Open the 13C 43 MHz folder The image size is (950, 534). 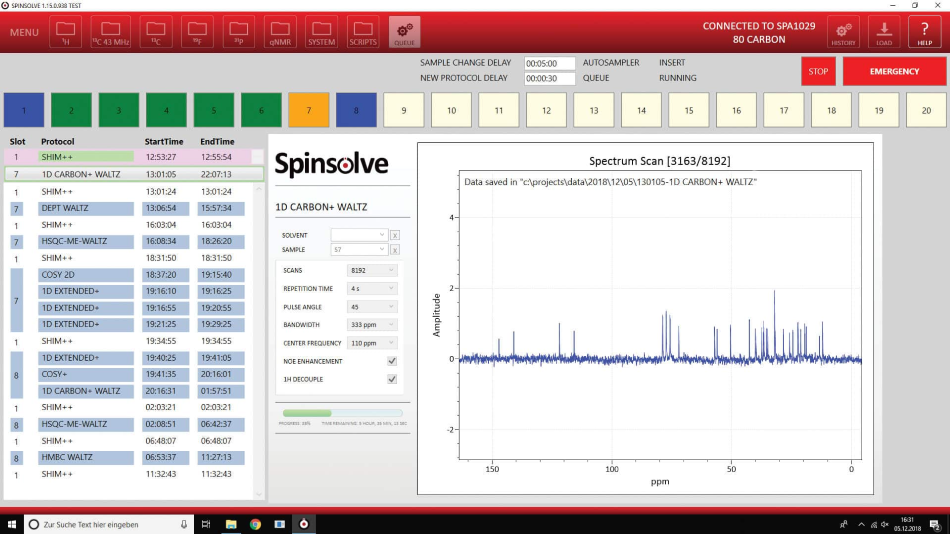pos(110,32)
